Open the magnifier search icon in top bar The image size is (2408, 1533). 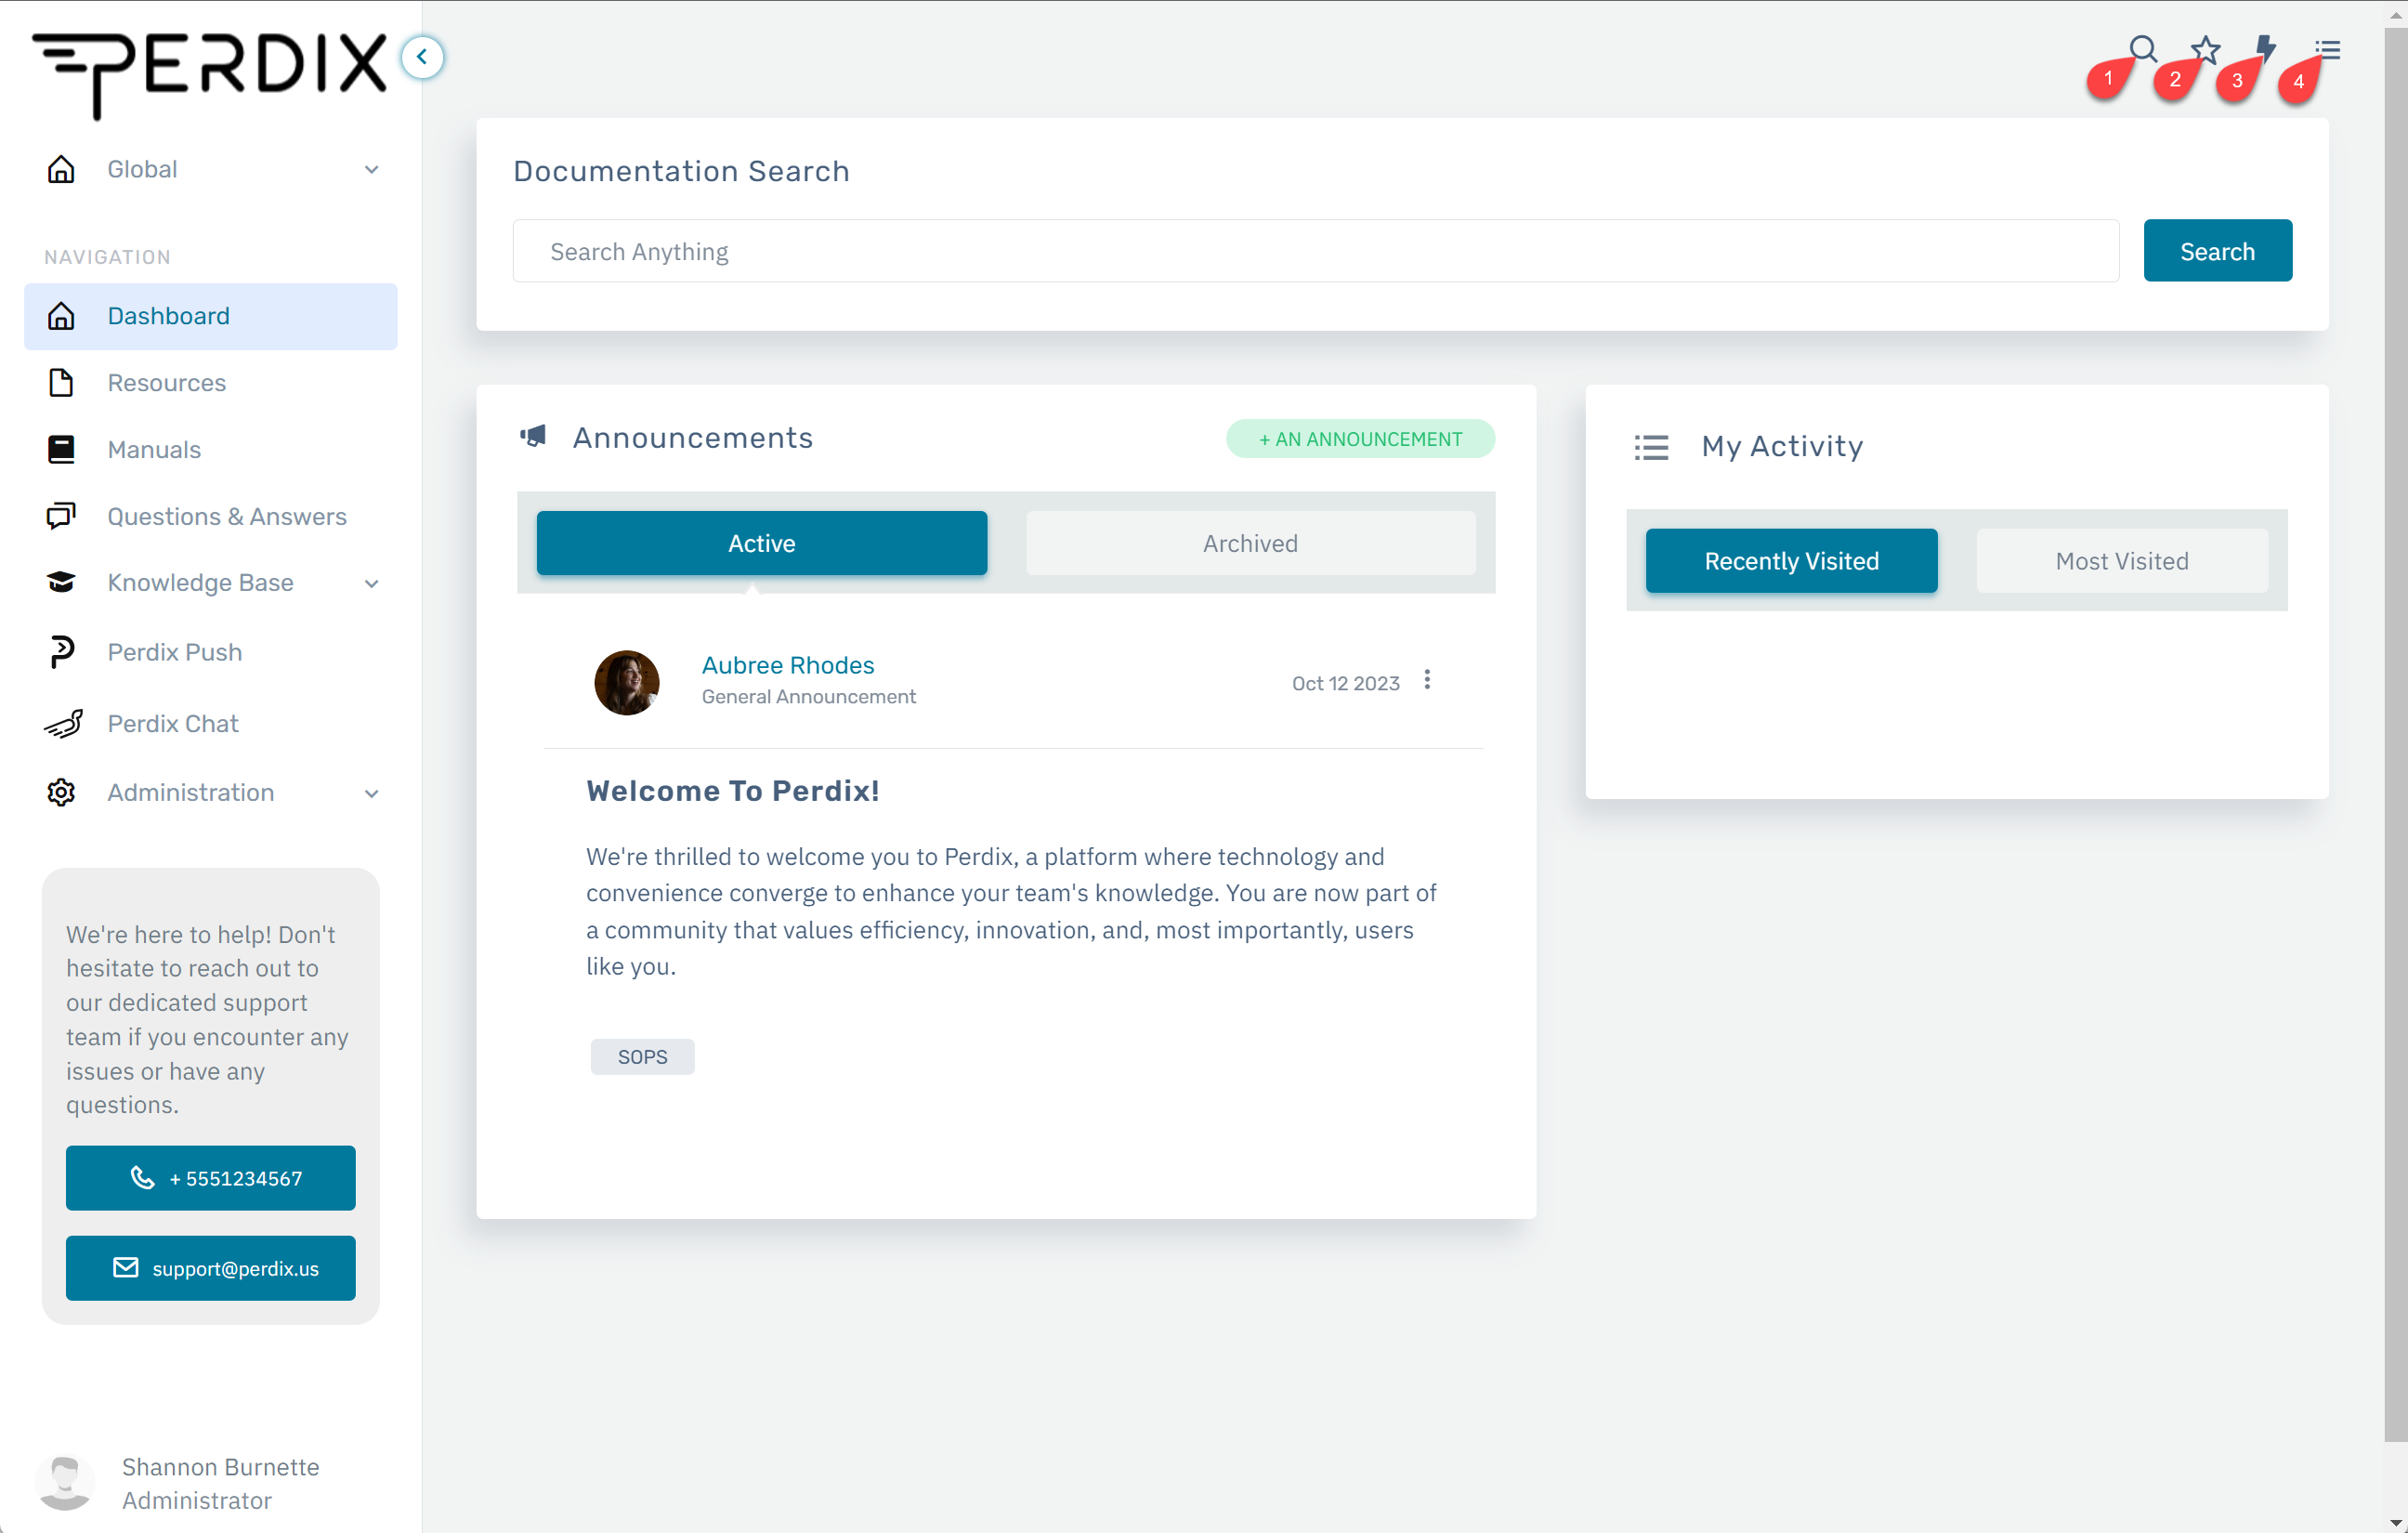coord(2142,49)
